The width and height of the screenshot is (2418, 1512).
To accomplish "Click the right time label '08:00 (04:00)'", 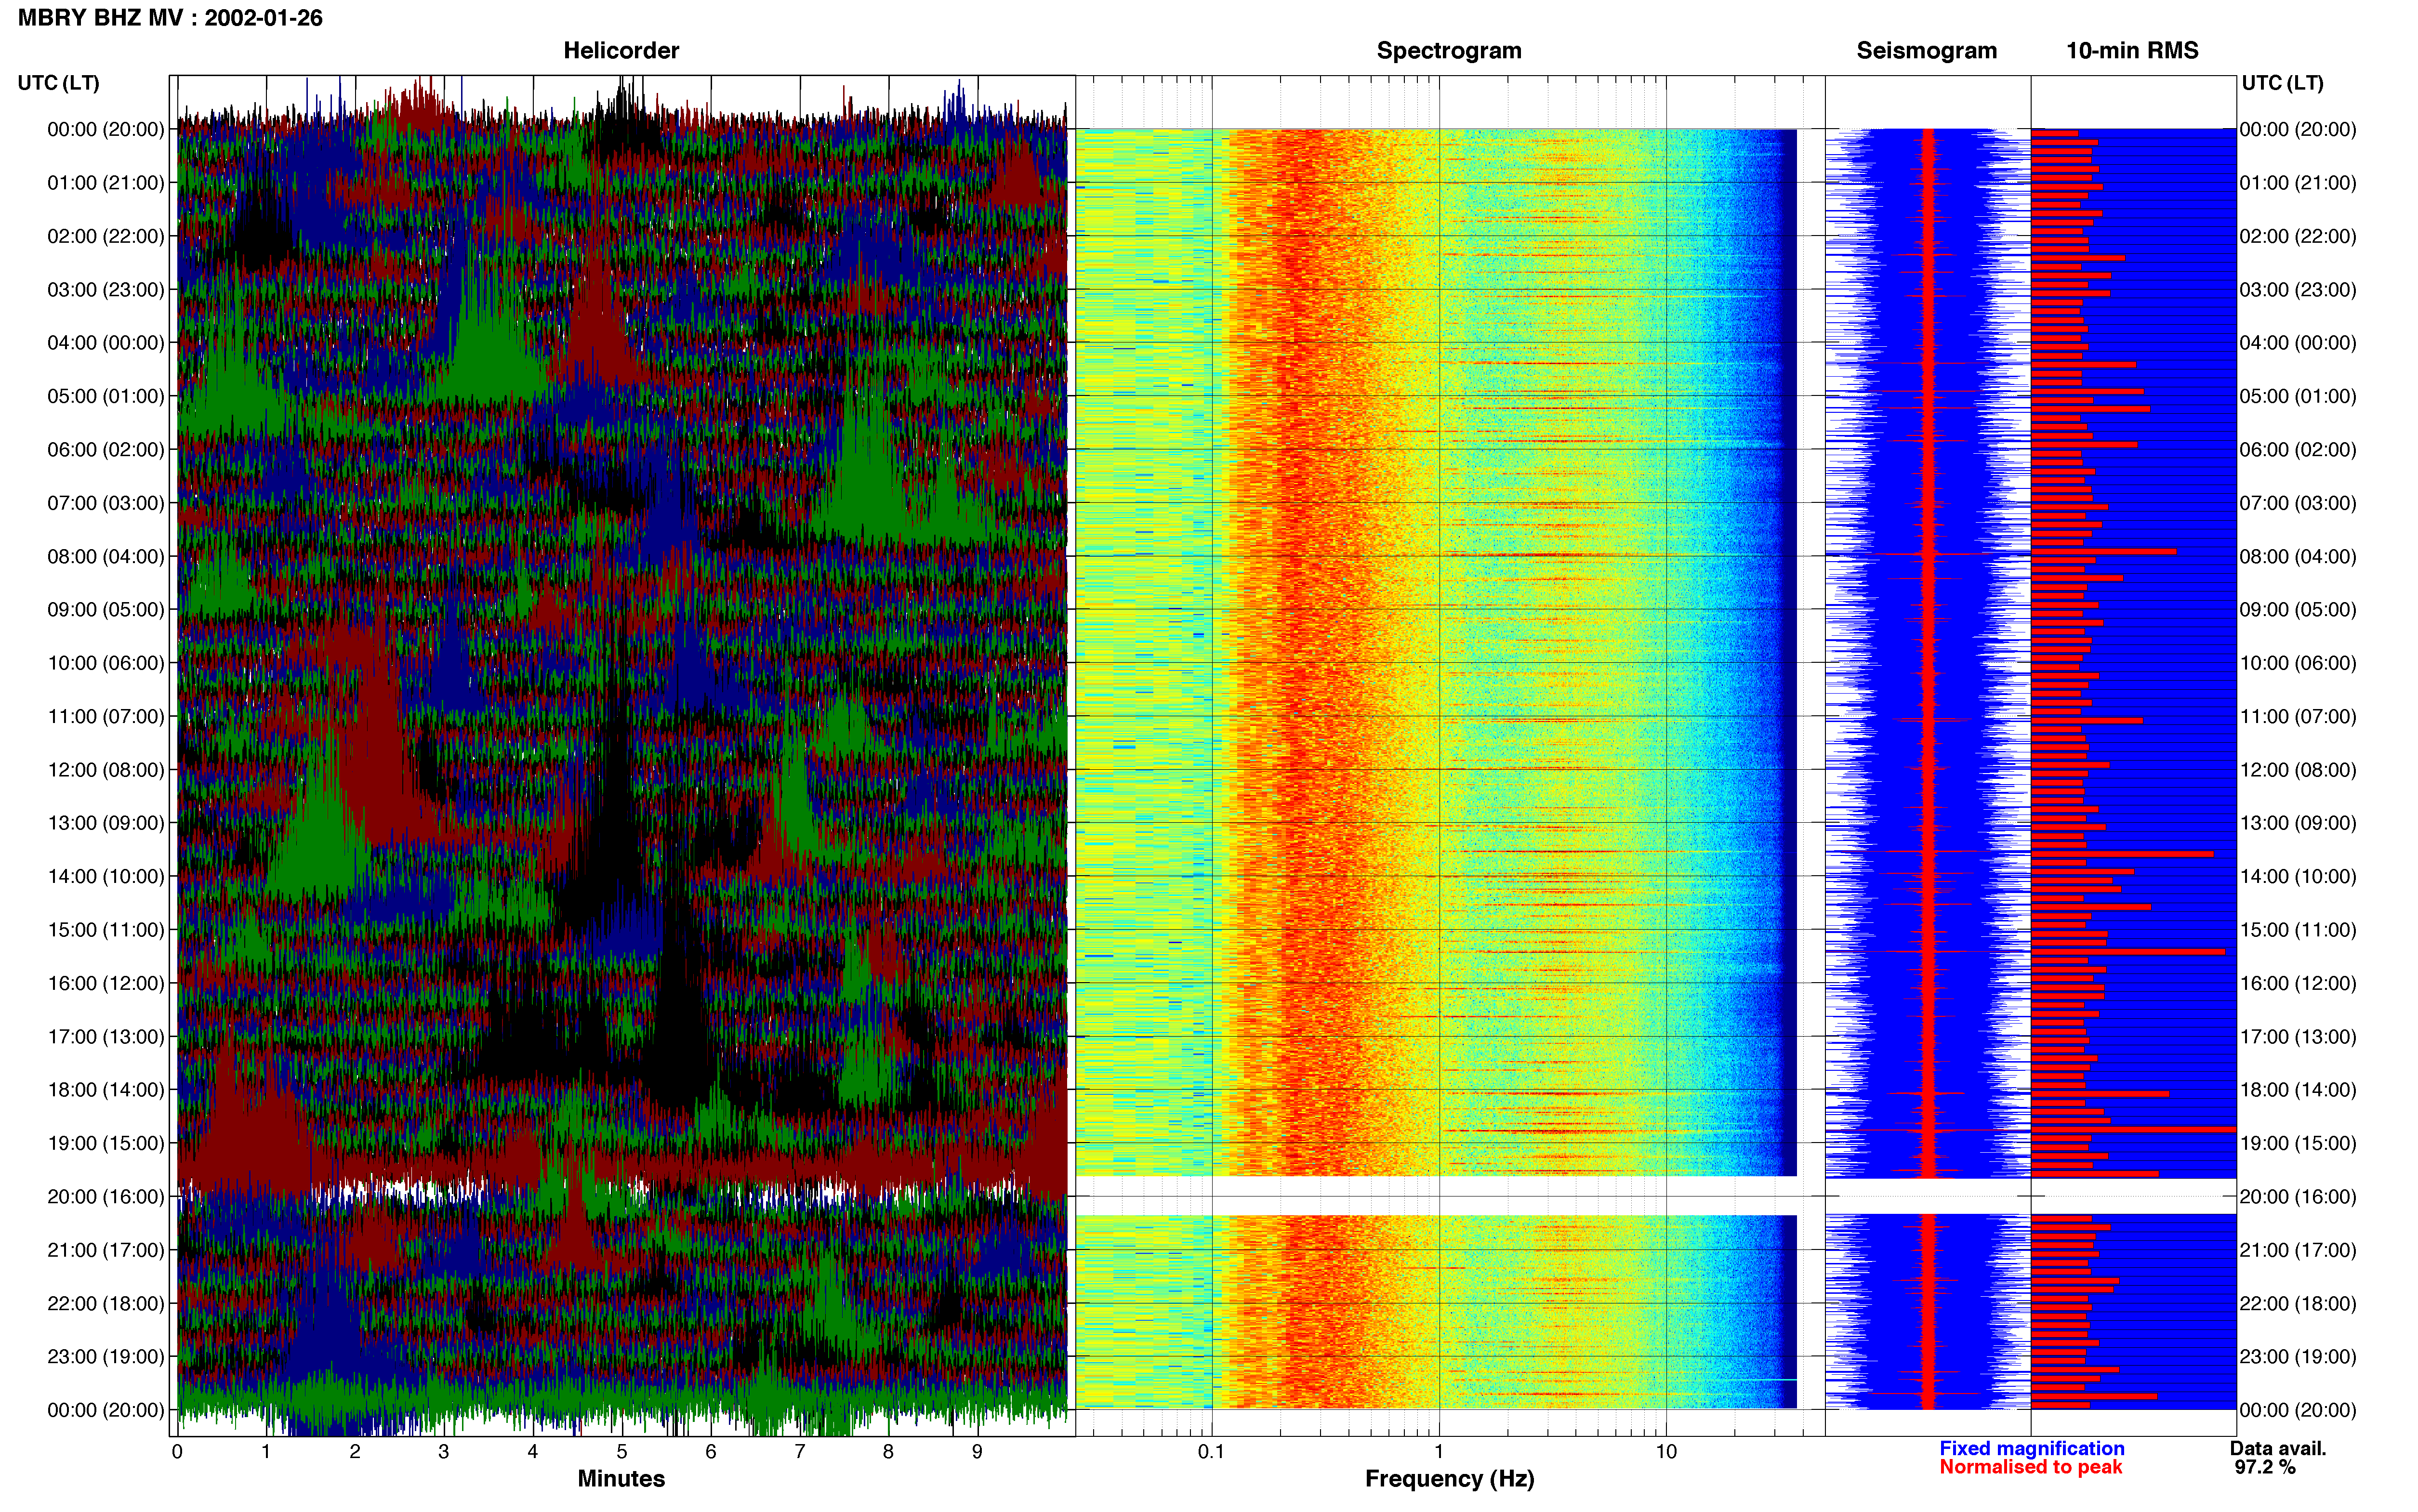I will (x=2298, y=556).
